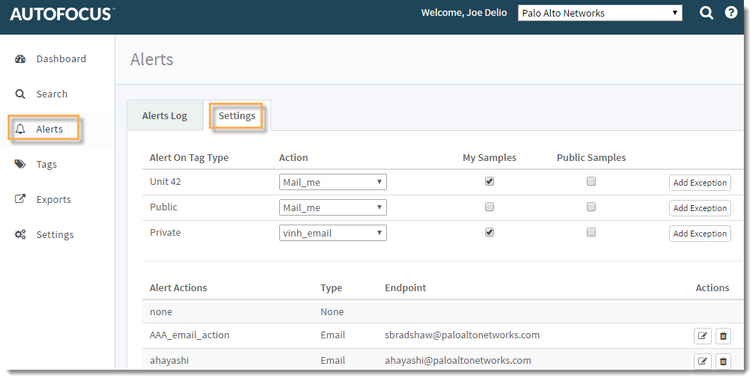This screenshot has width=755, height=381.
Task: Delete the AAA_email_action alert action
Action: pos(723,336)
